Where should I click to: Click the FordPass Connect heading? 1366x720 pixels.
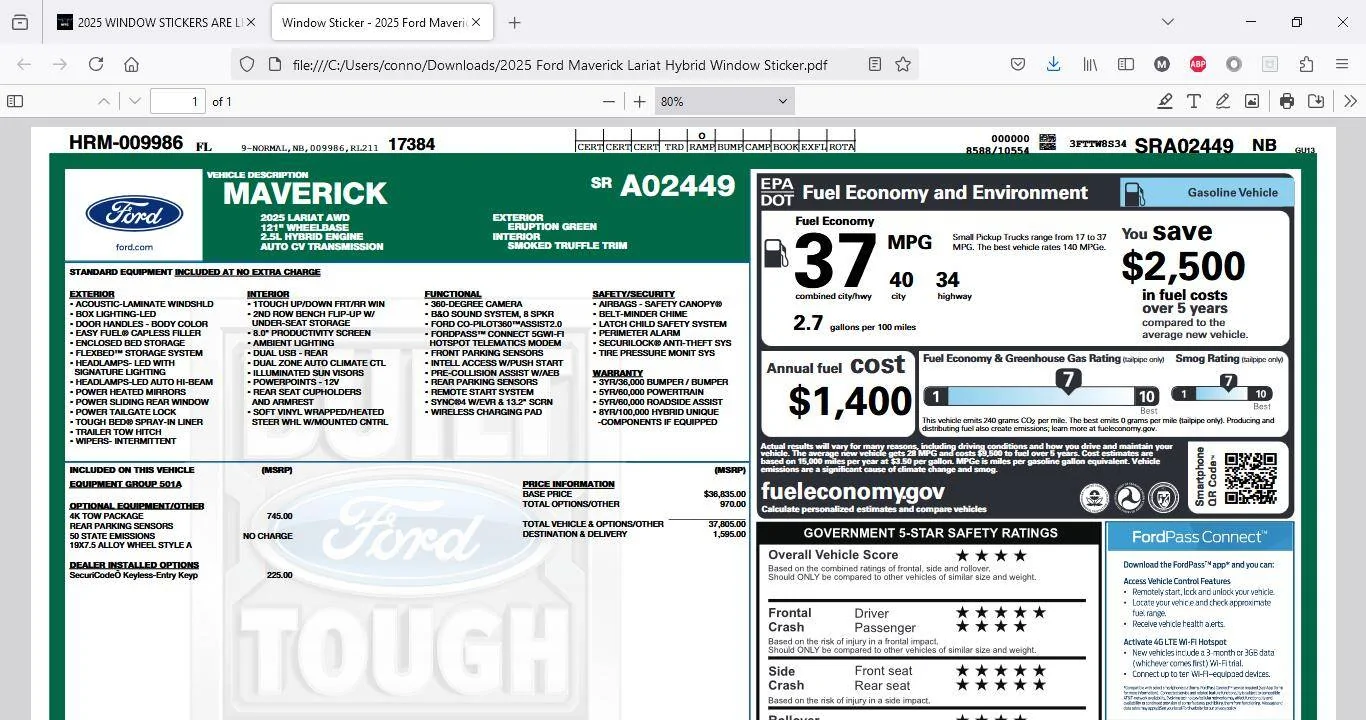coord(1199,537)
